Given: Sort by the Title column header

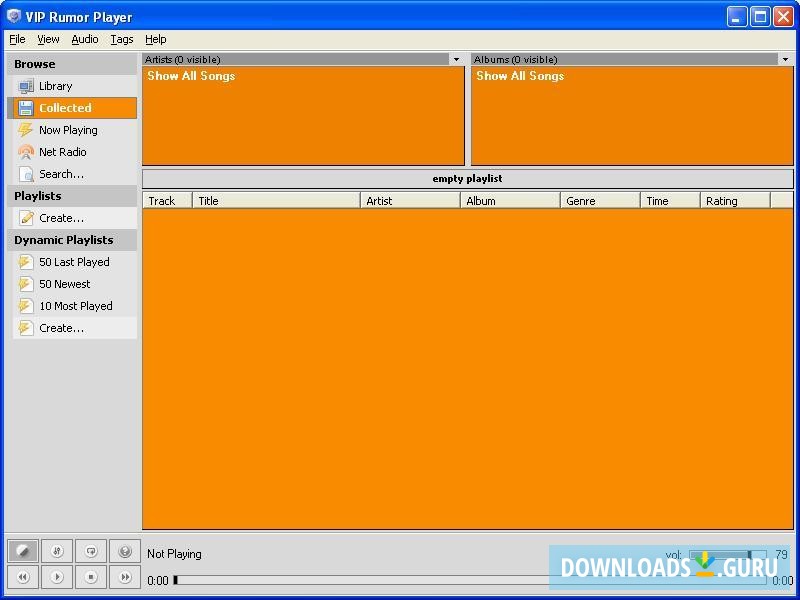Looking at the screenshot, I should click(x=276, y=201).
